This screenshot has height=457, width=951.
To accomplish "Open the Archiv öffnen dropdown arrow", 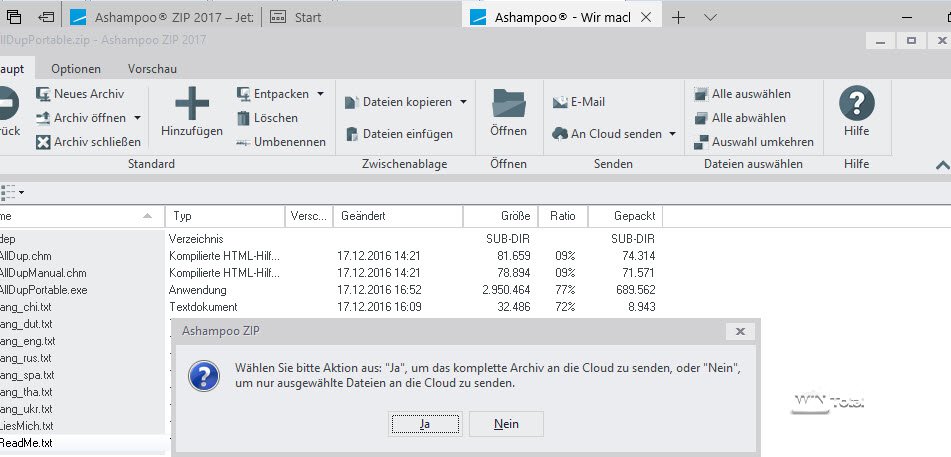I will pyautogui.click(x=137, y=118).
